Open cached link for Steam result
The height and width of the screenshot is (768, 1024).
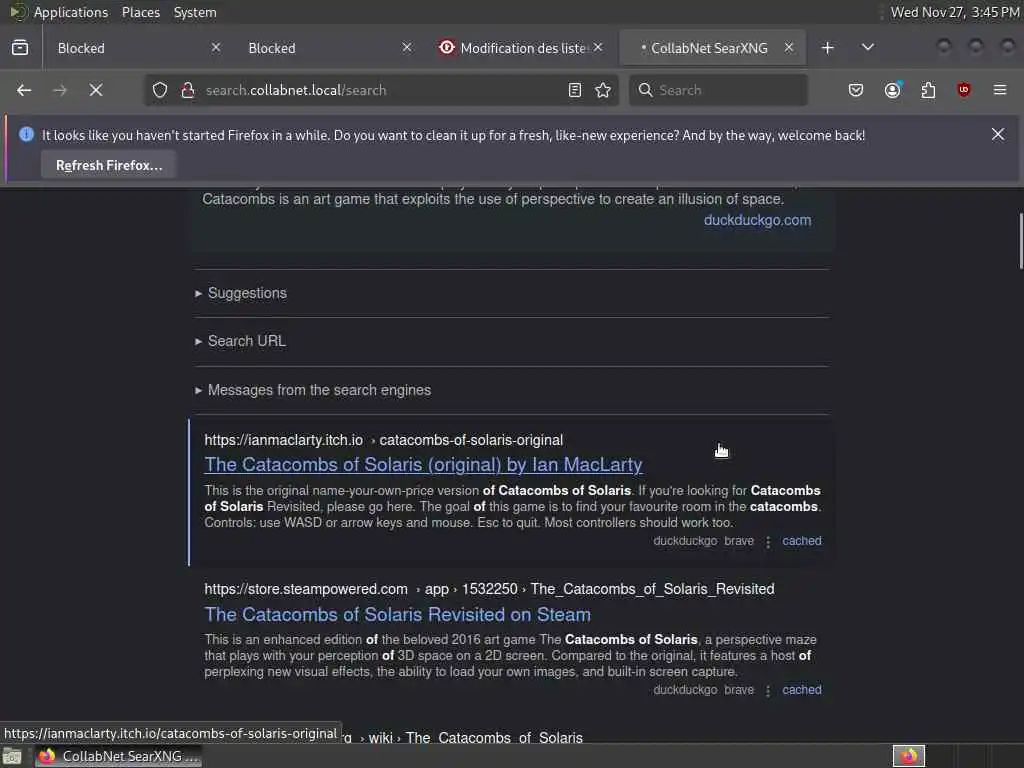coord(802,690)
